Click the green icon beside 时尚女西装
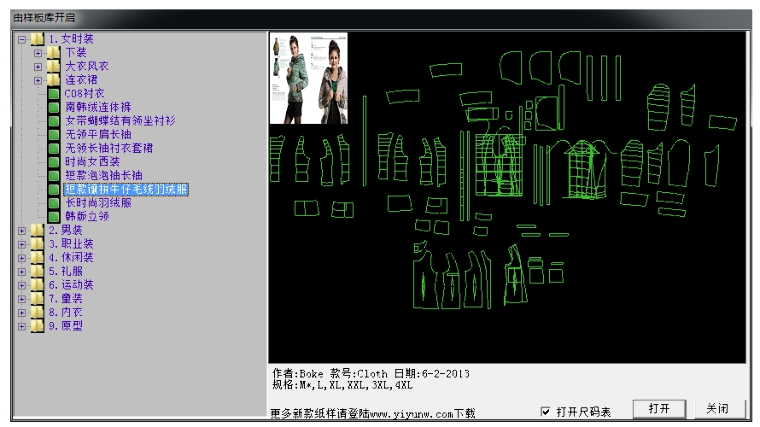The image size is (760, 427). [x=54, y=161]
